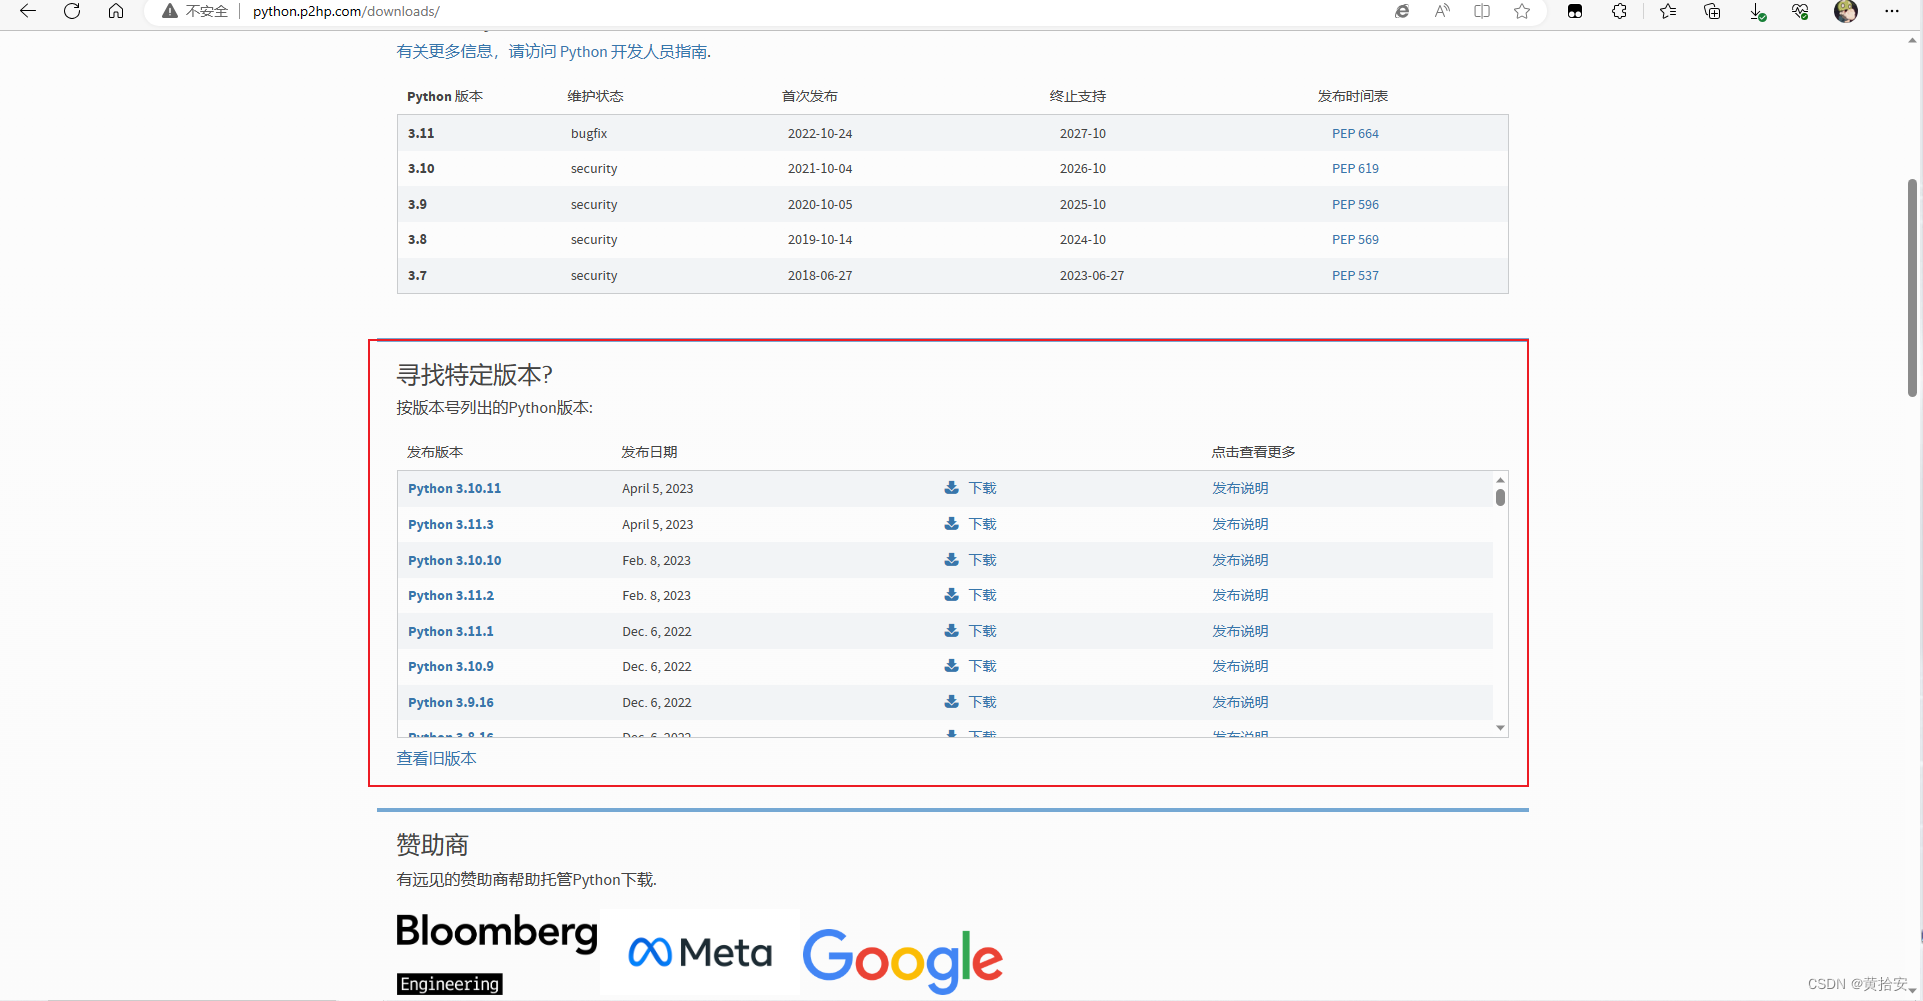Add this page to favorites

point(1522,11)
